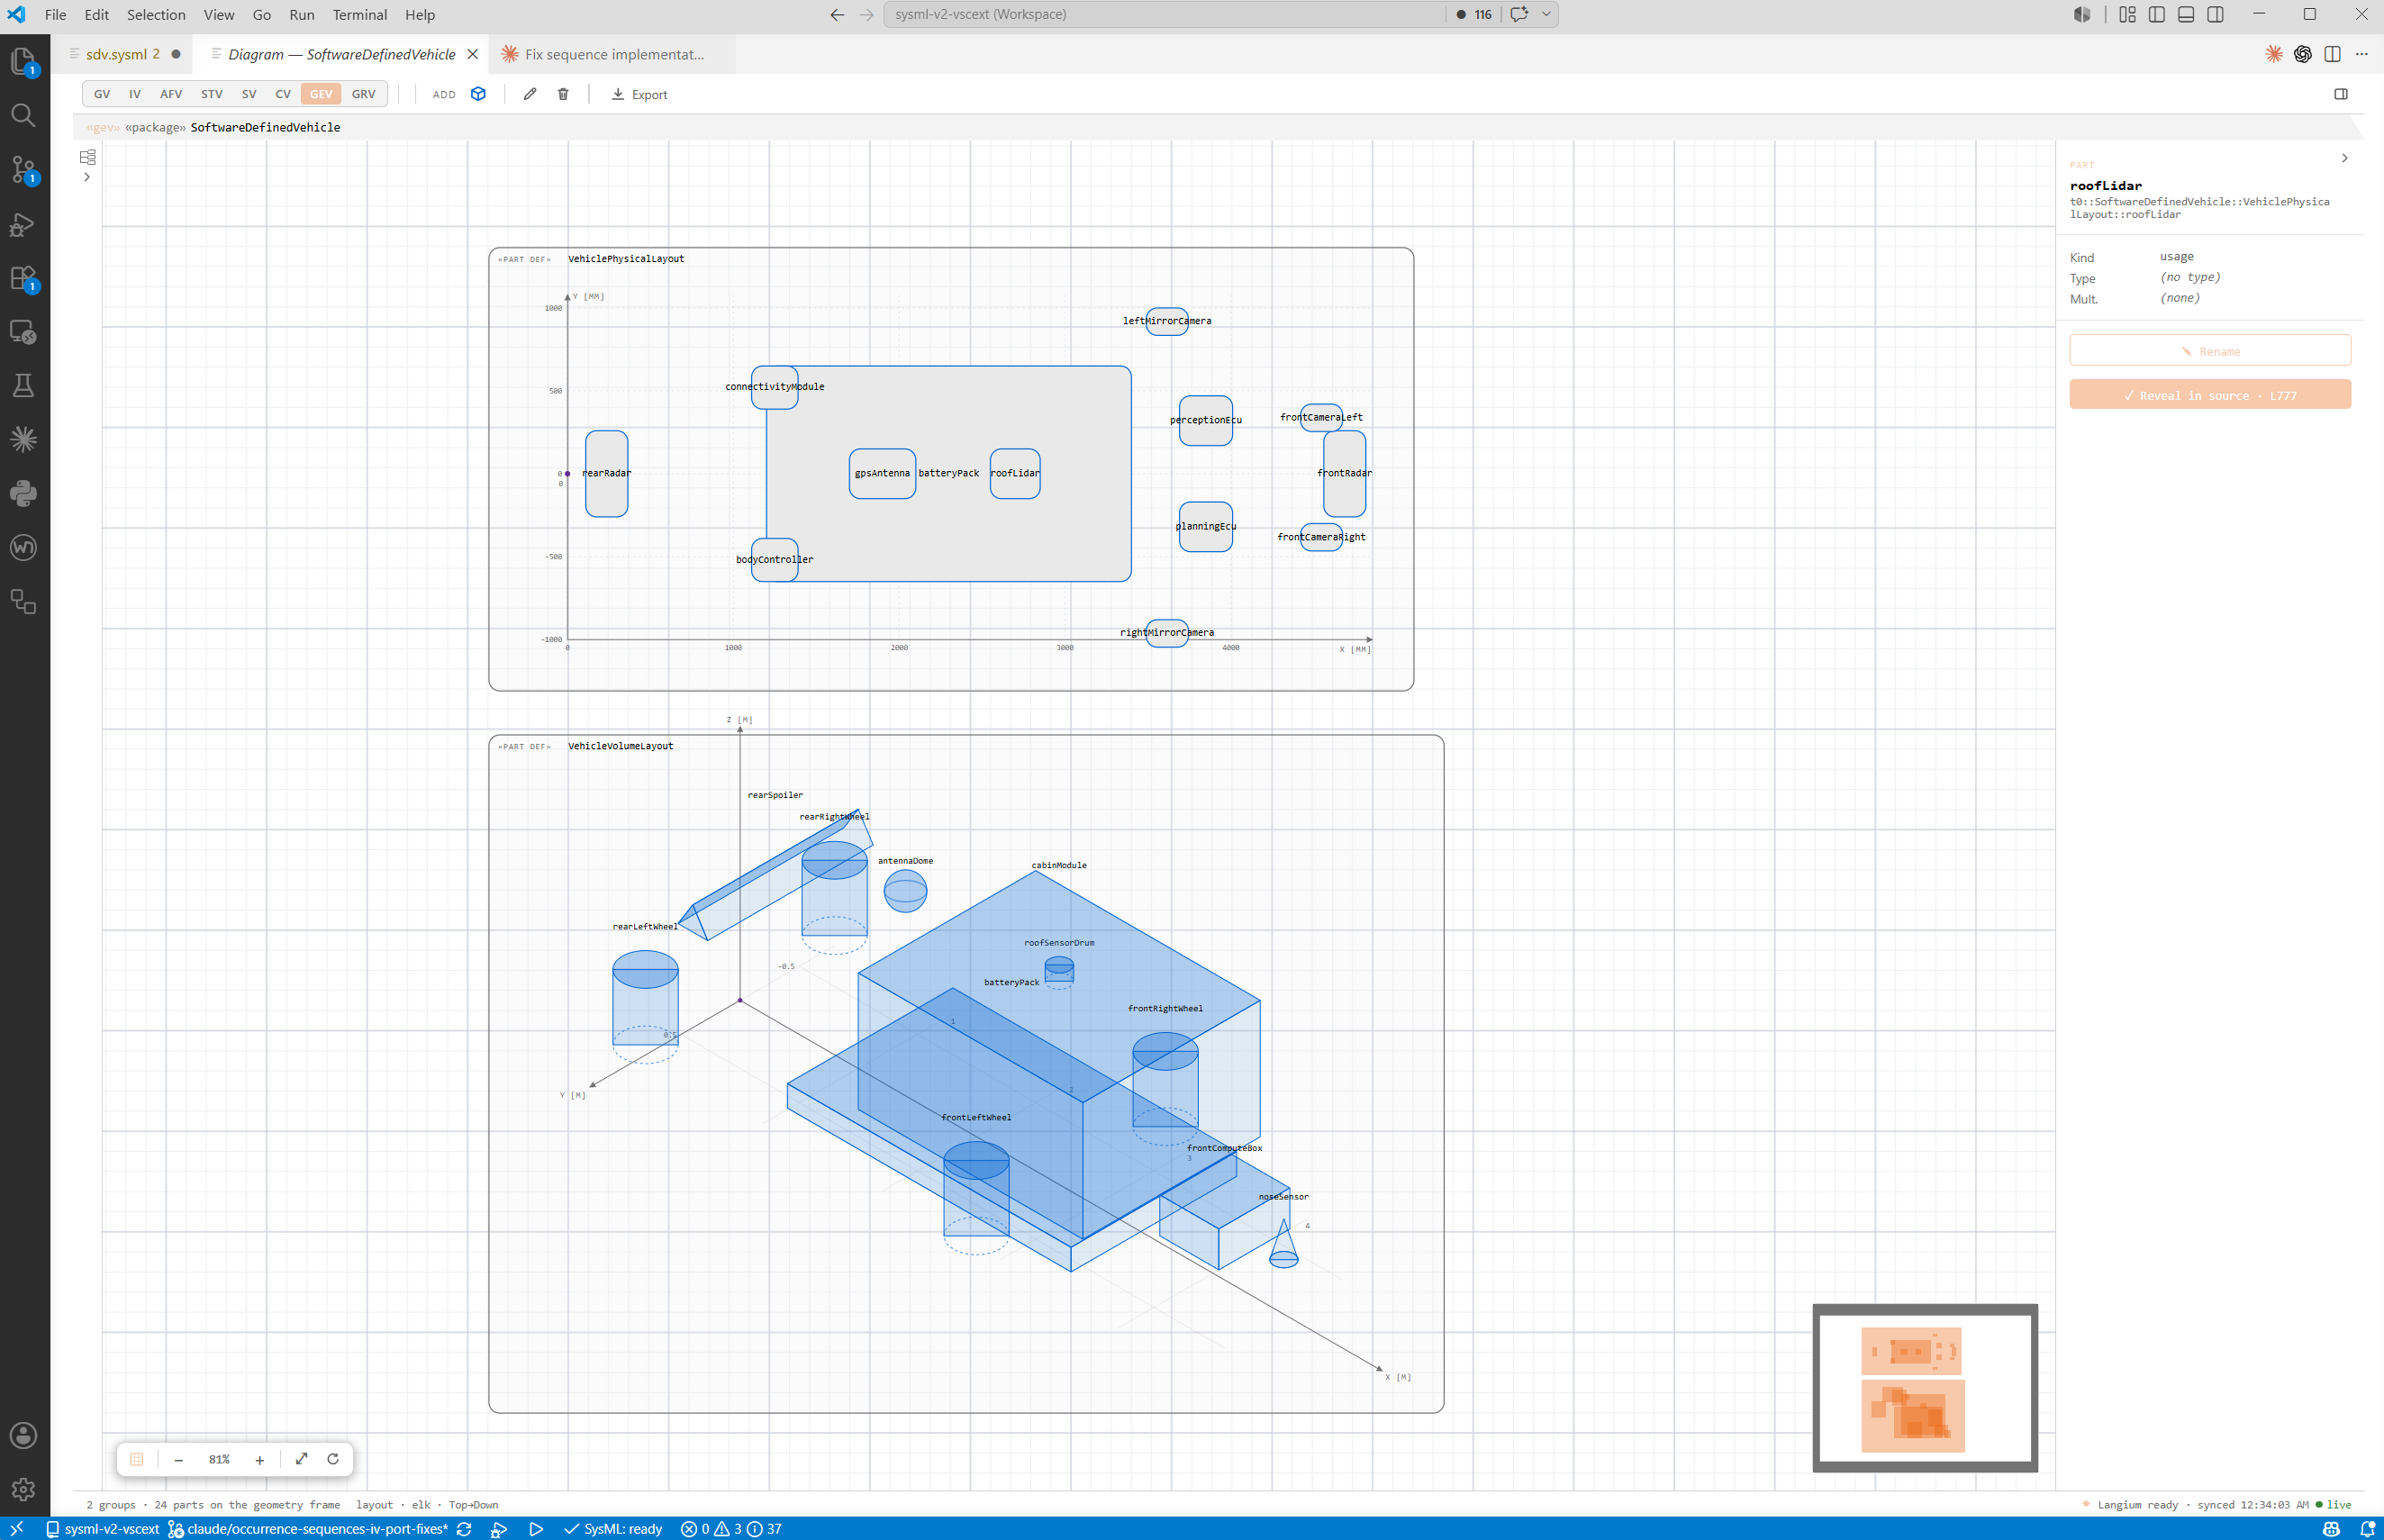This screenshot has height=1540, width=2384.
Task: Open the File menu
Action: pyautogui.click(x=56, y=14)
